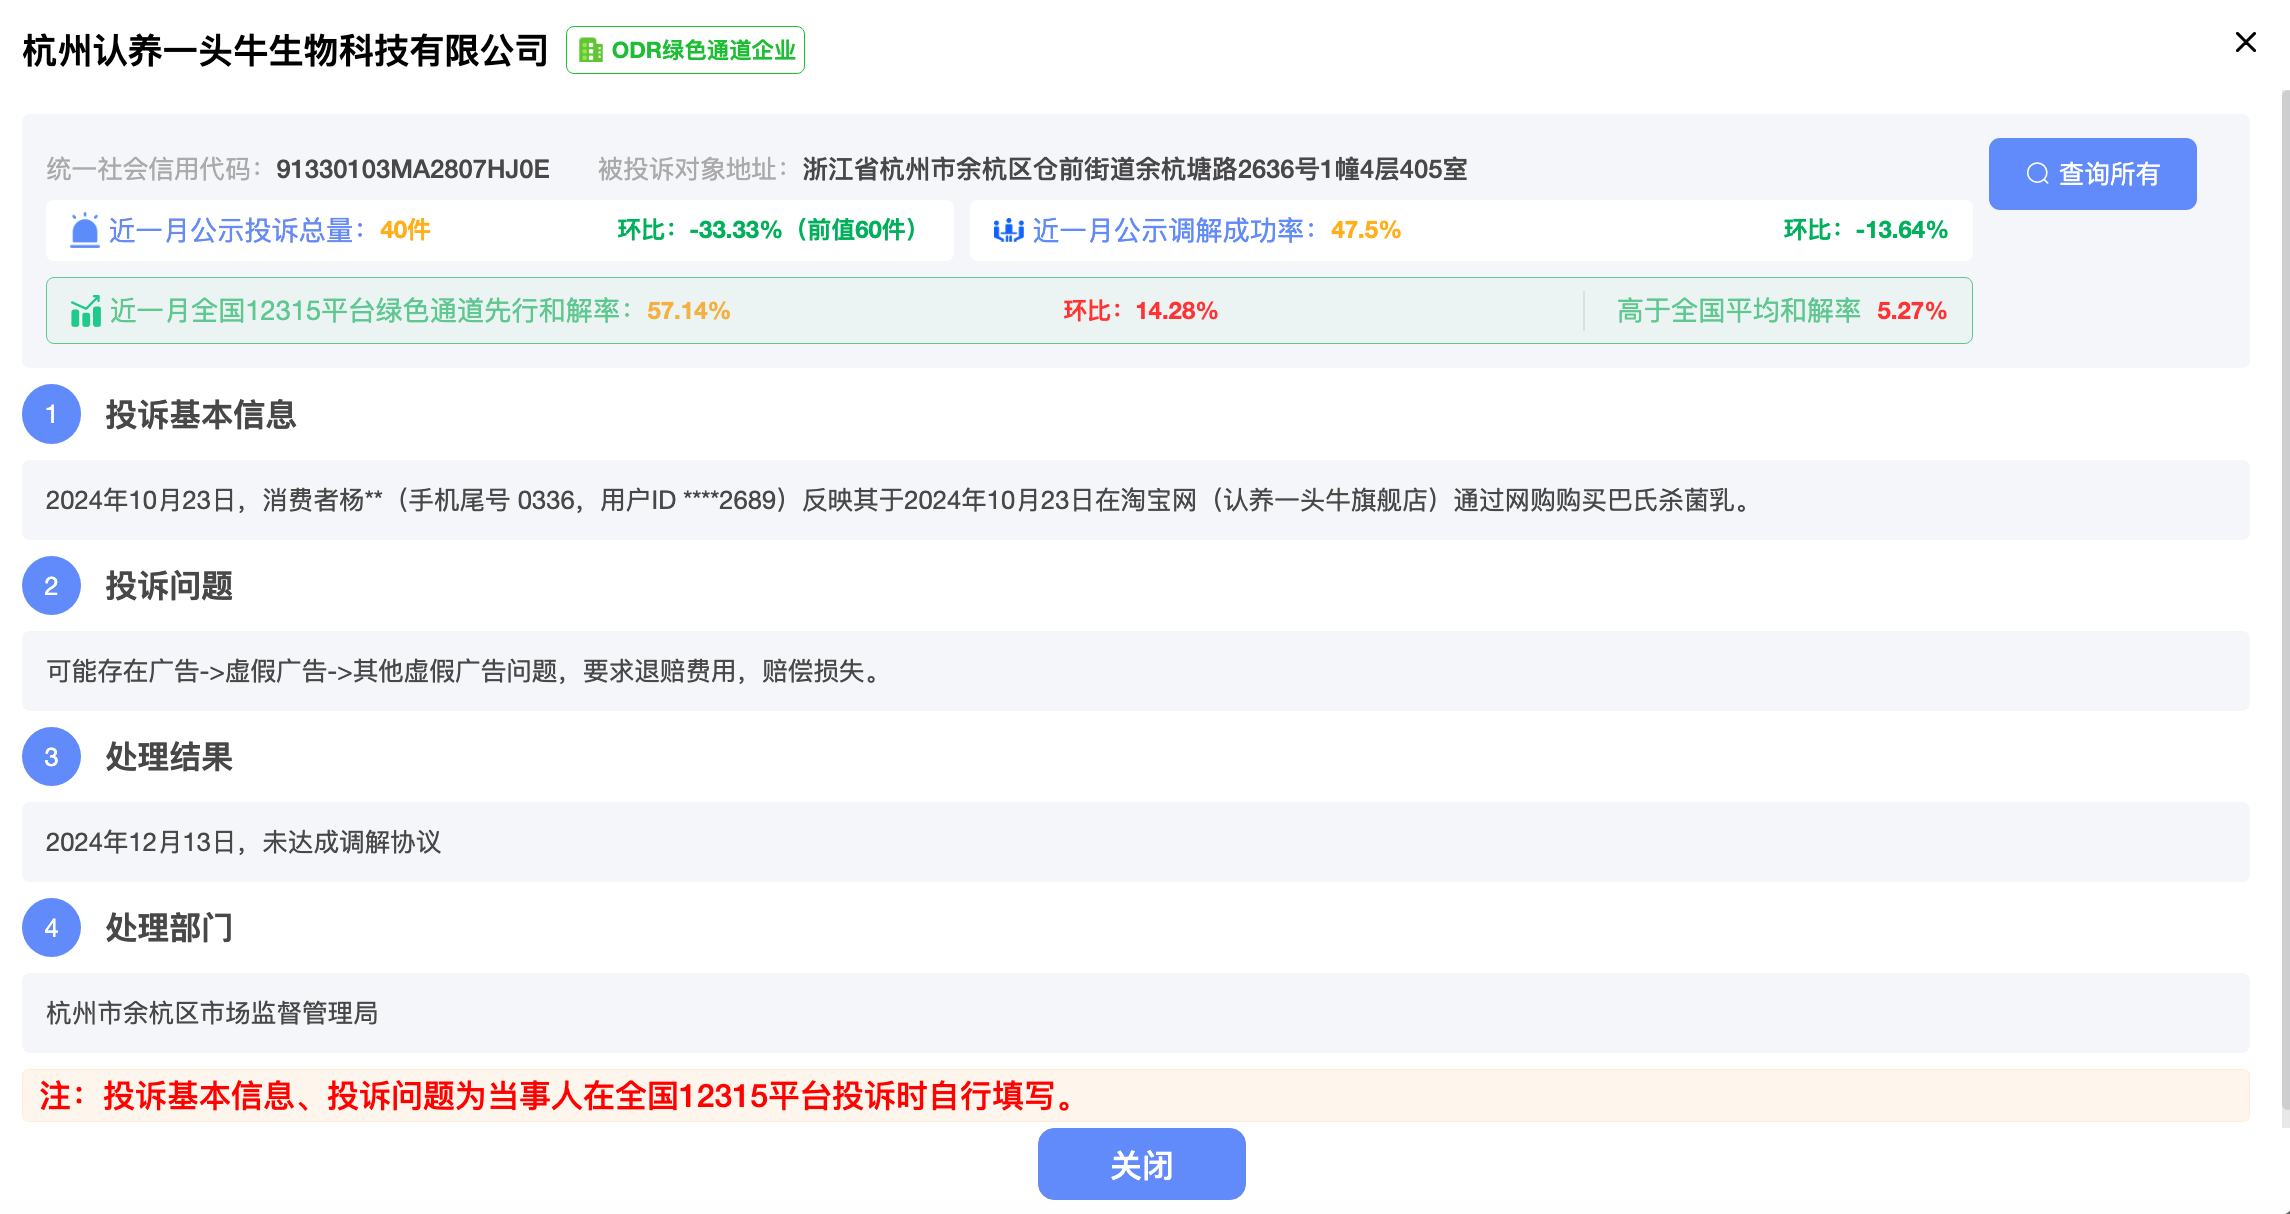Click the complaint details text starting 2024年10月23日
This screenshot has width=2290, height=1214.
tap(900, 500)
